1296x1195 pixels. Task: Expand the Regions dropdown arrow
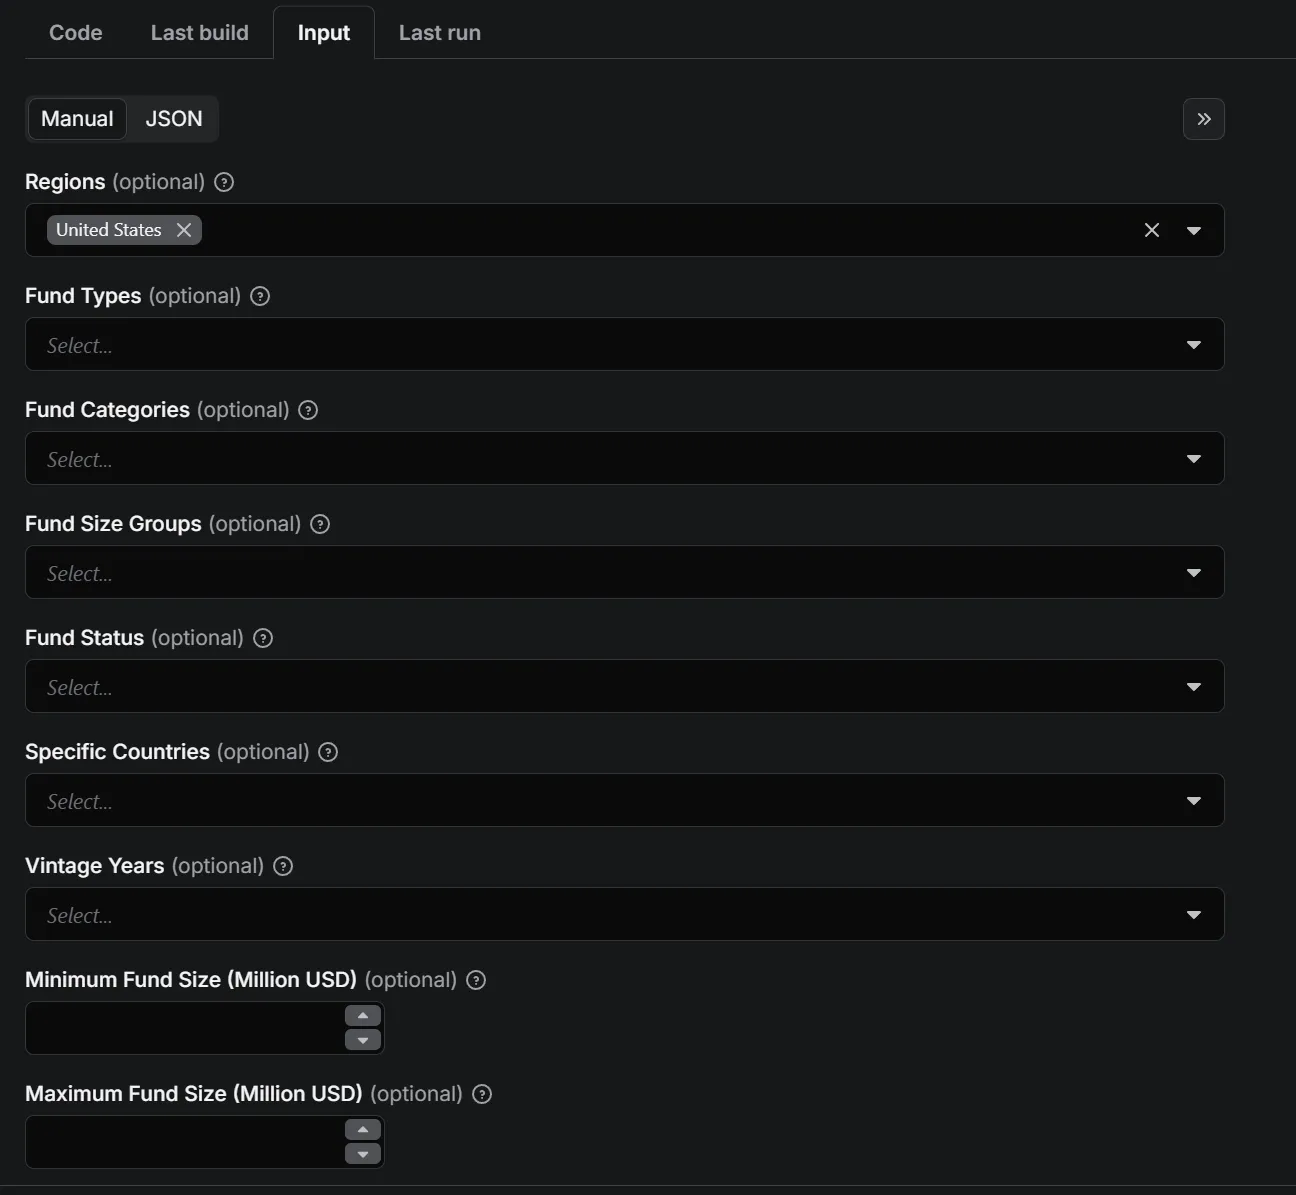tap(1193, 230)
